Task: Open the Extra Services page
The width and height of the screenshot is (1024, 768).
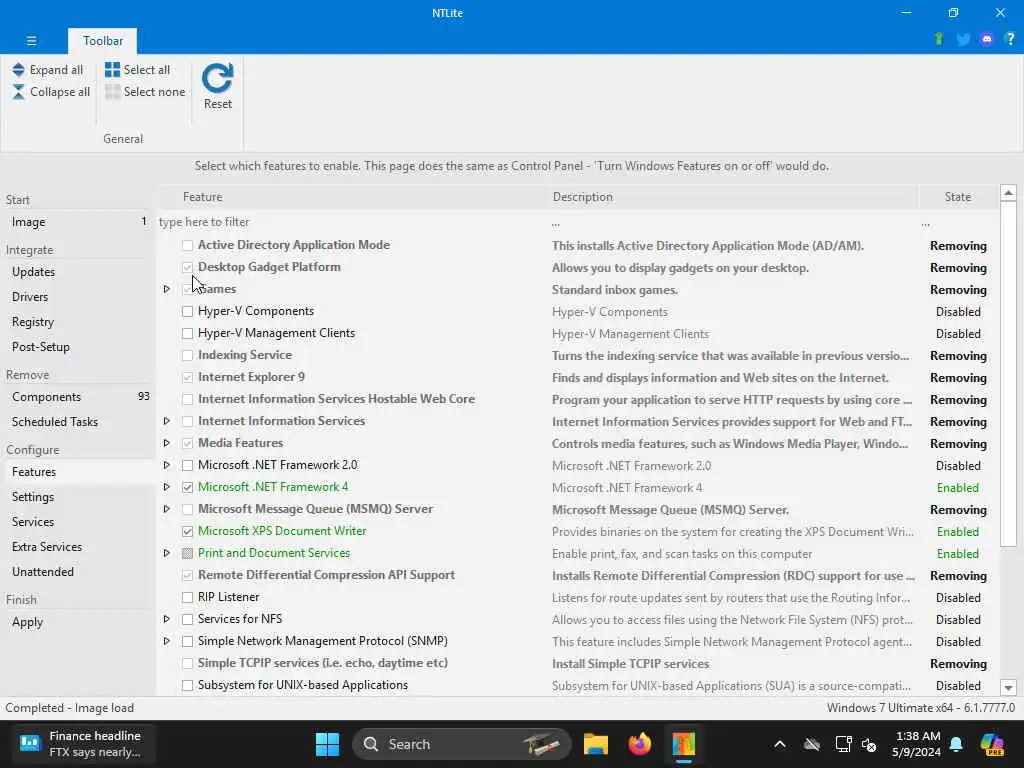Action: (x=77, y=547)
